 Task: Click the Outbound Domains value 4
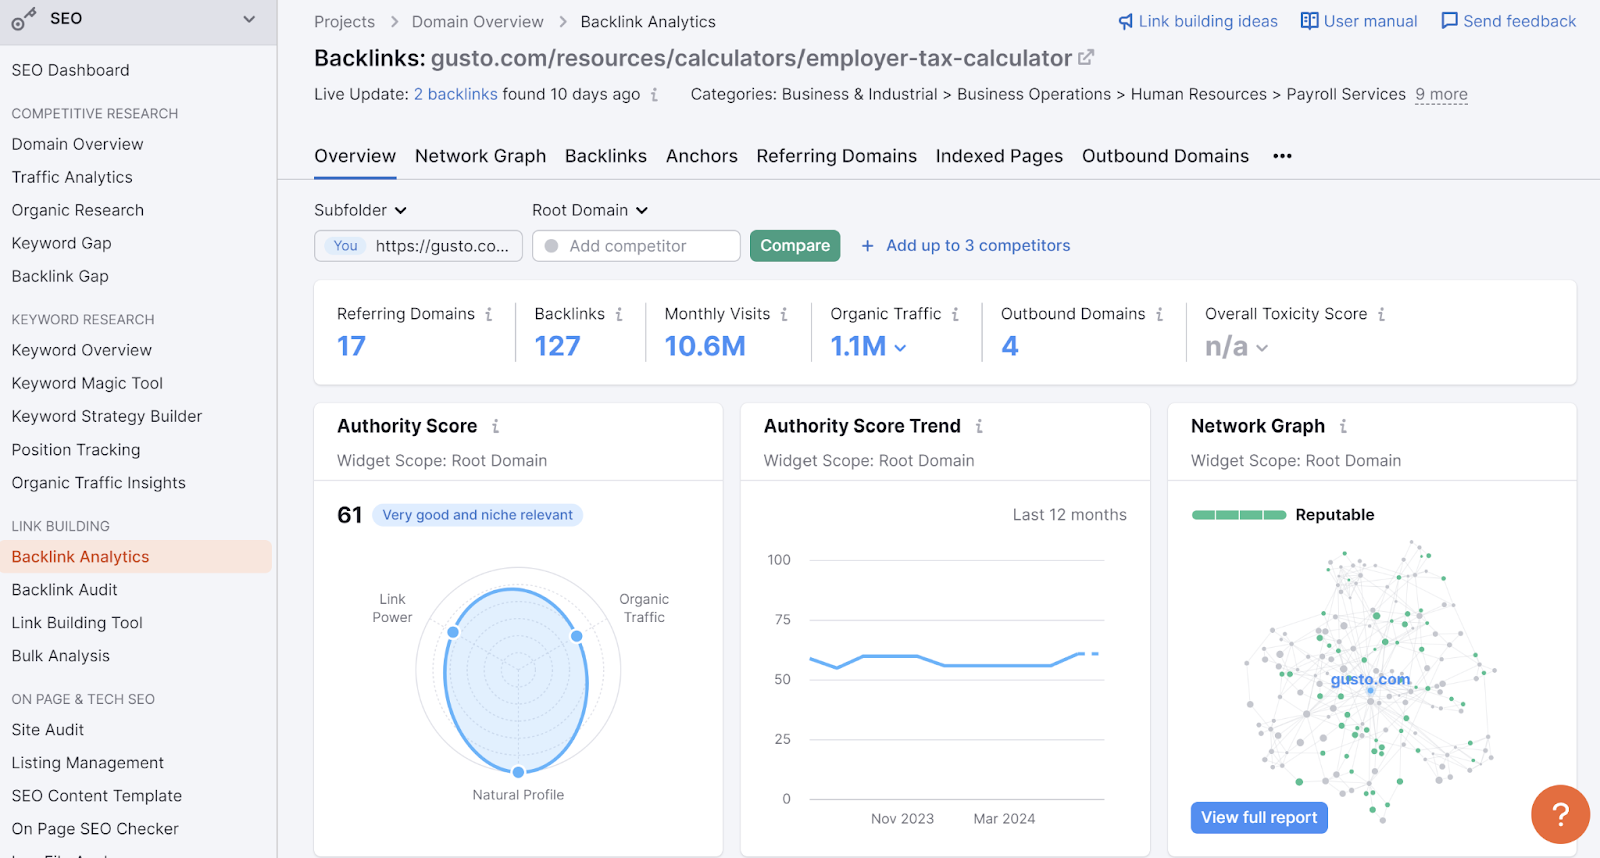coord(1010,346)
